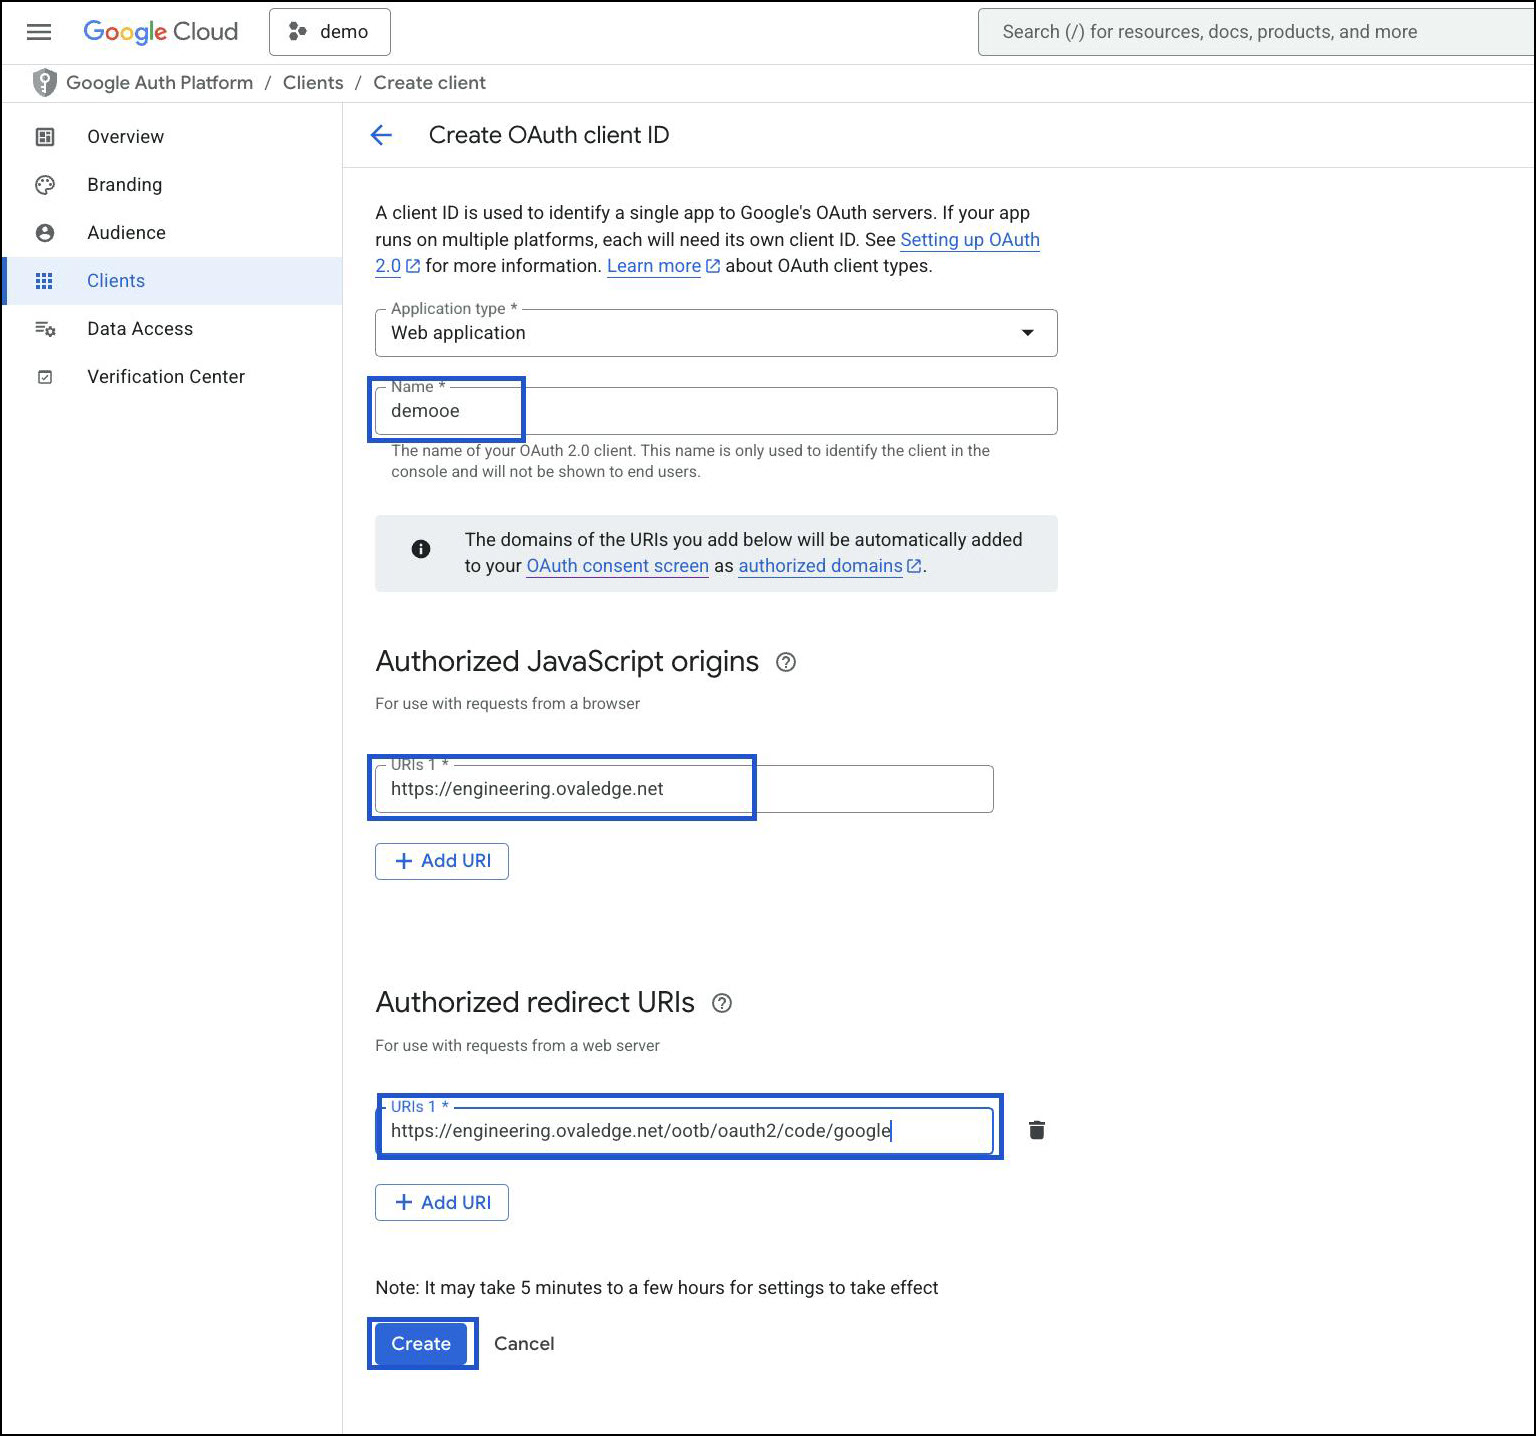
Task: Open help for Authorized JavaScript origins
Action: click(786, 662)
